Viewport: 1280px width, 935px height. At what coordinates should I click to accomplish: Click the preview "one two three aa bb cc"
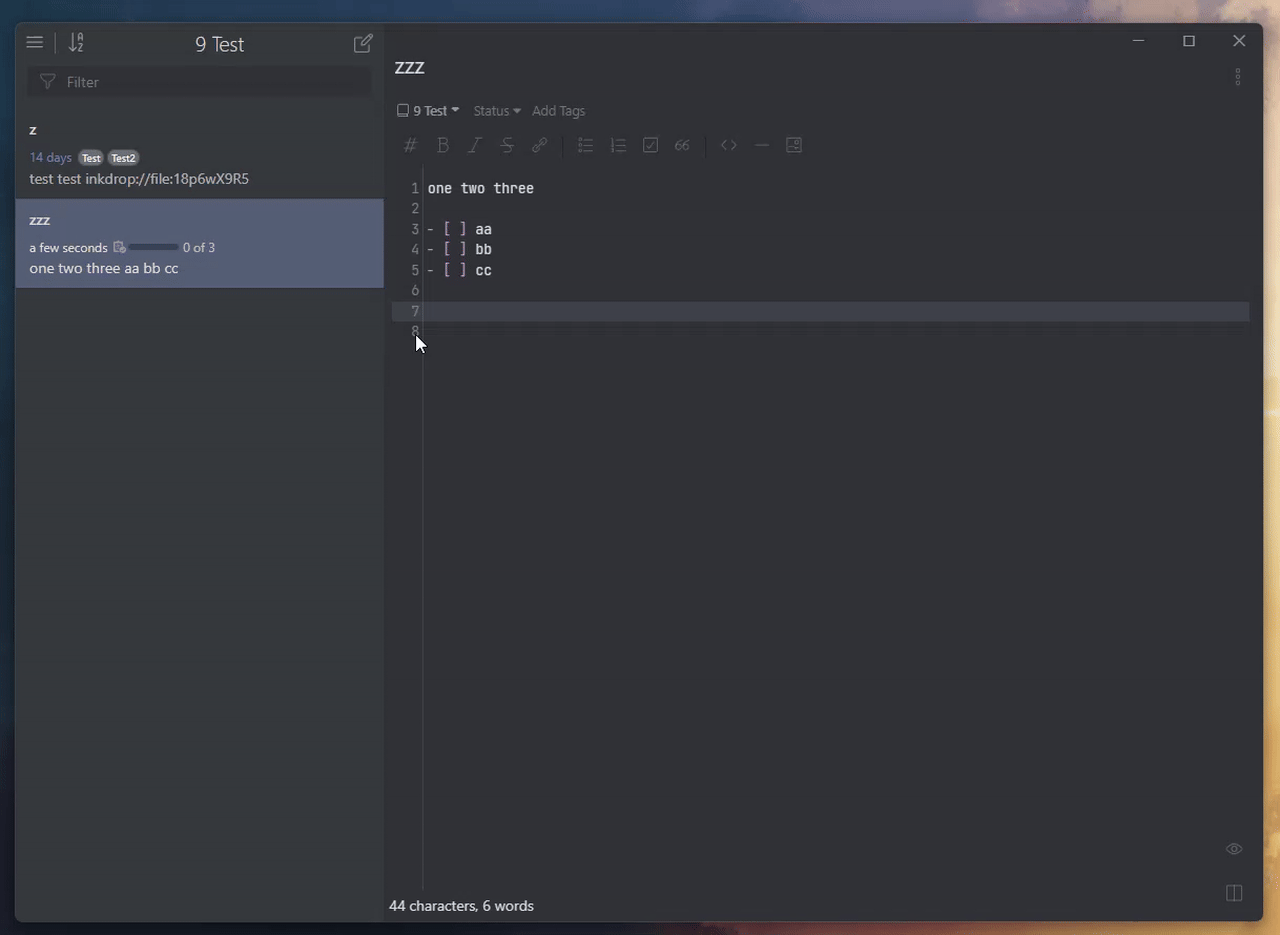click(104, 268)
